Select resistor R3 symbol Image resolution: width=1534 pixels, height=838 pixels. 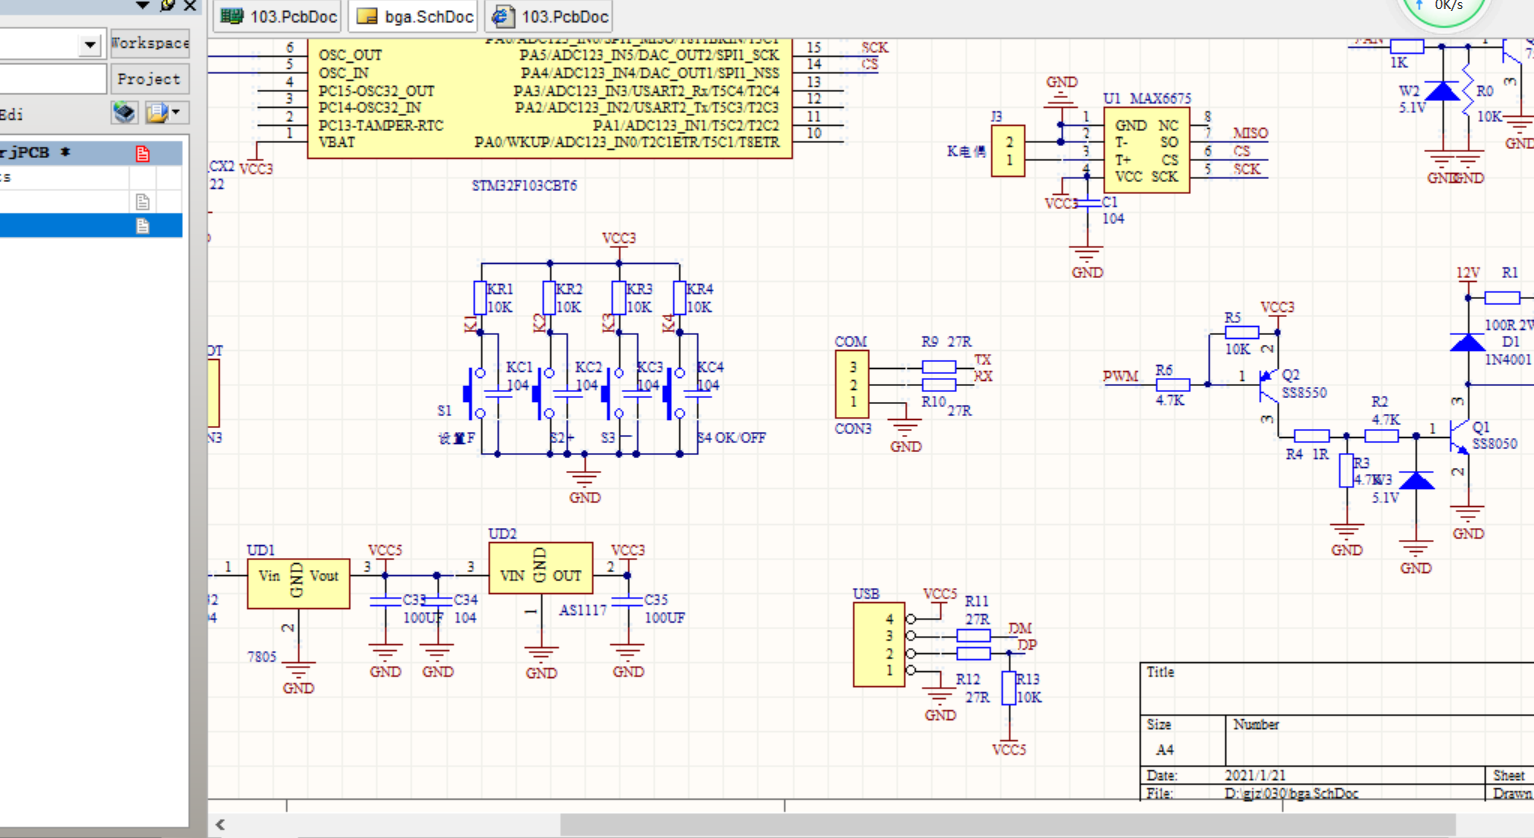point(1346,471)
